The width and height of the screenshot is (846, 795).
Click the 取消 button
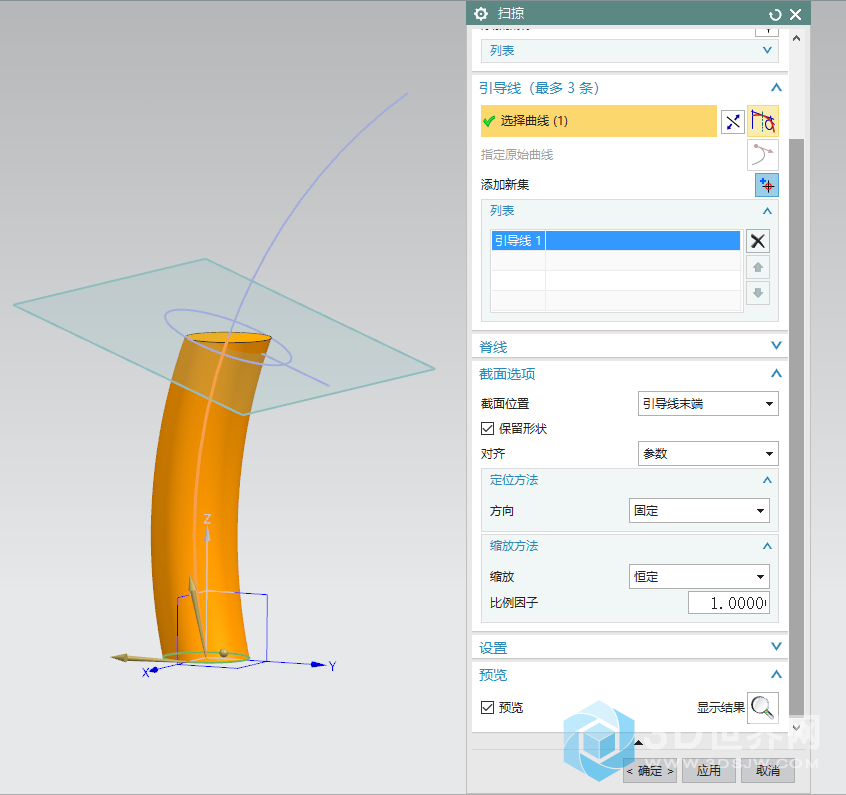tap(768, 771)
